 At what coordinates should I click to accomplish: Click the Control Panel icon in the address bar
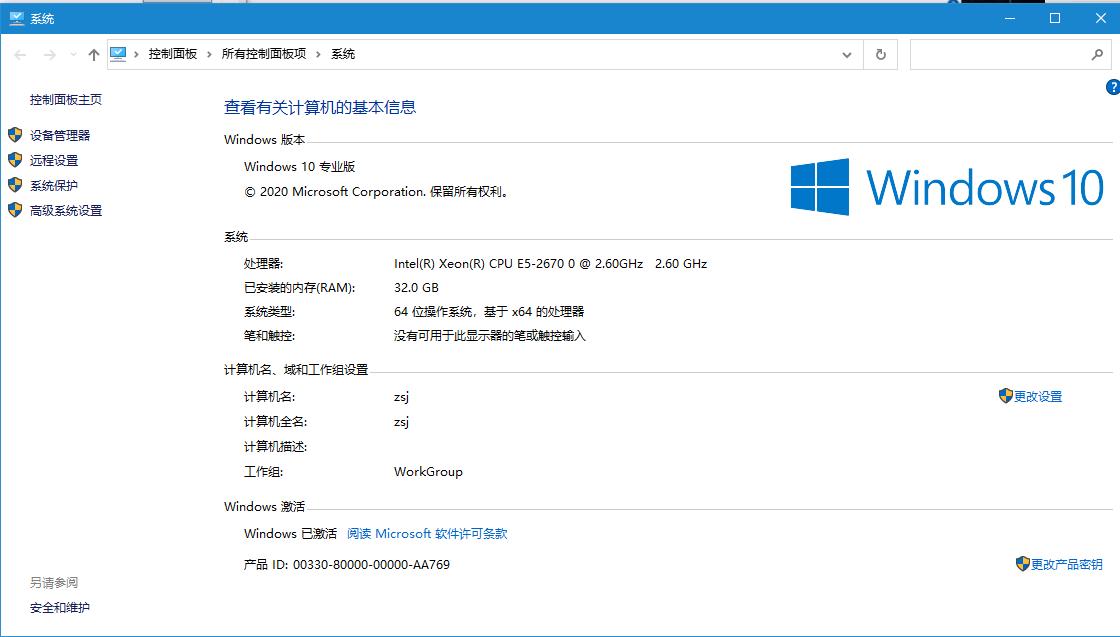120,54
